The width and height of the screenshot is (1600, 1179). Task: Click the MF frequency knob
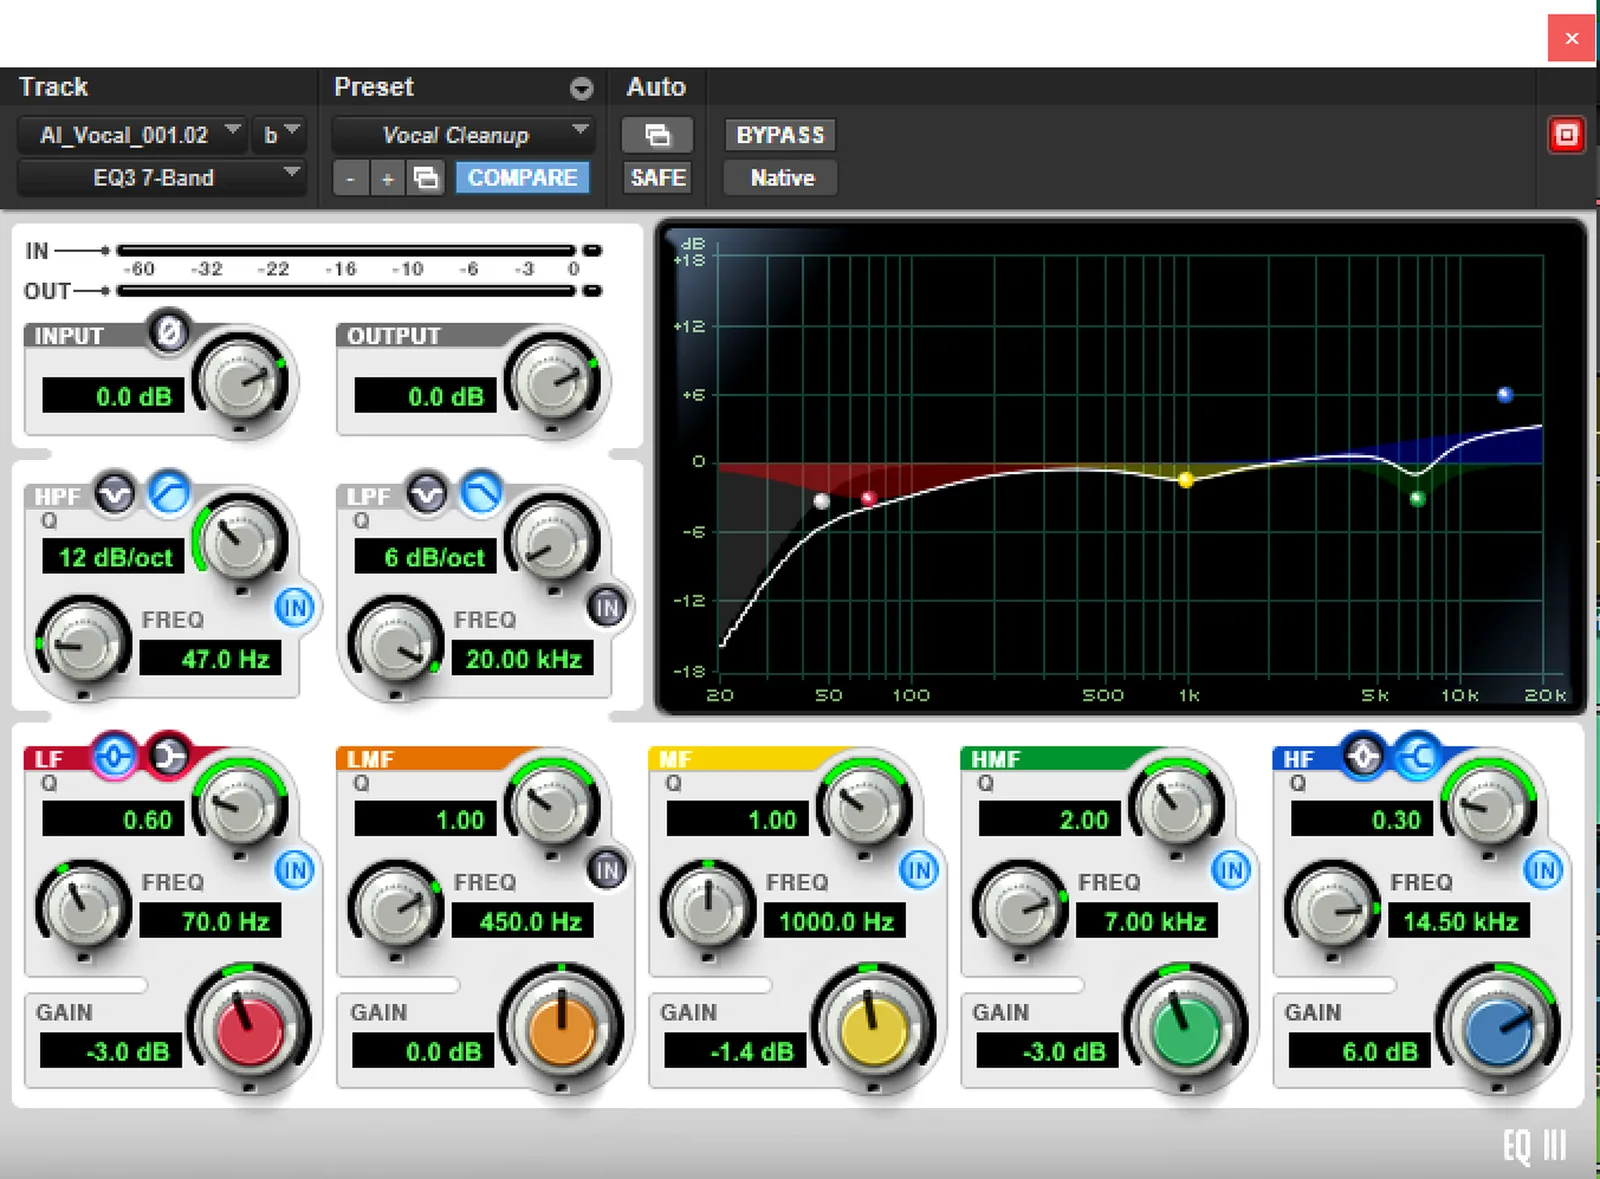[x=708, y=908]
